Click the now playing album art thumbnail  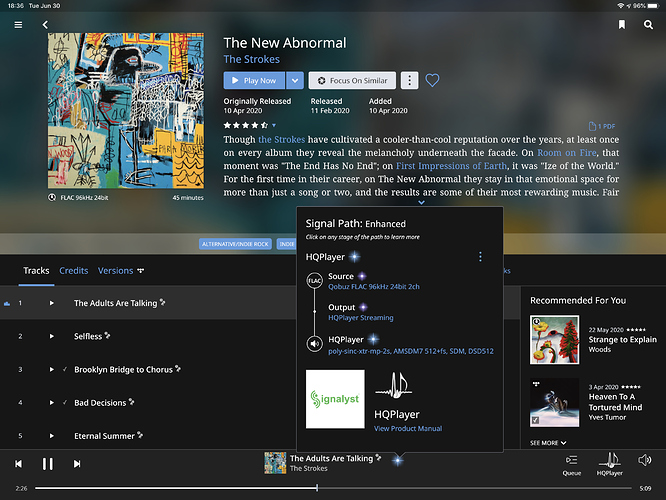275,463
